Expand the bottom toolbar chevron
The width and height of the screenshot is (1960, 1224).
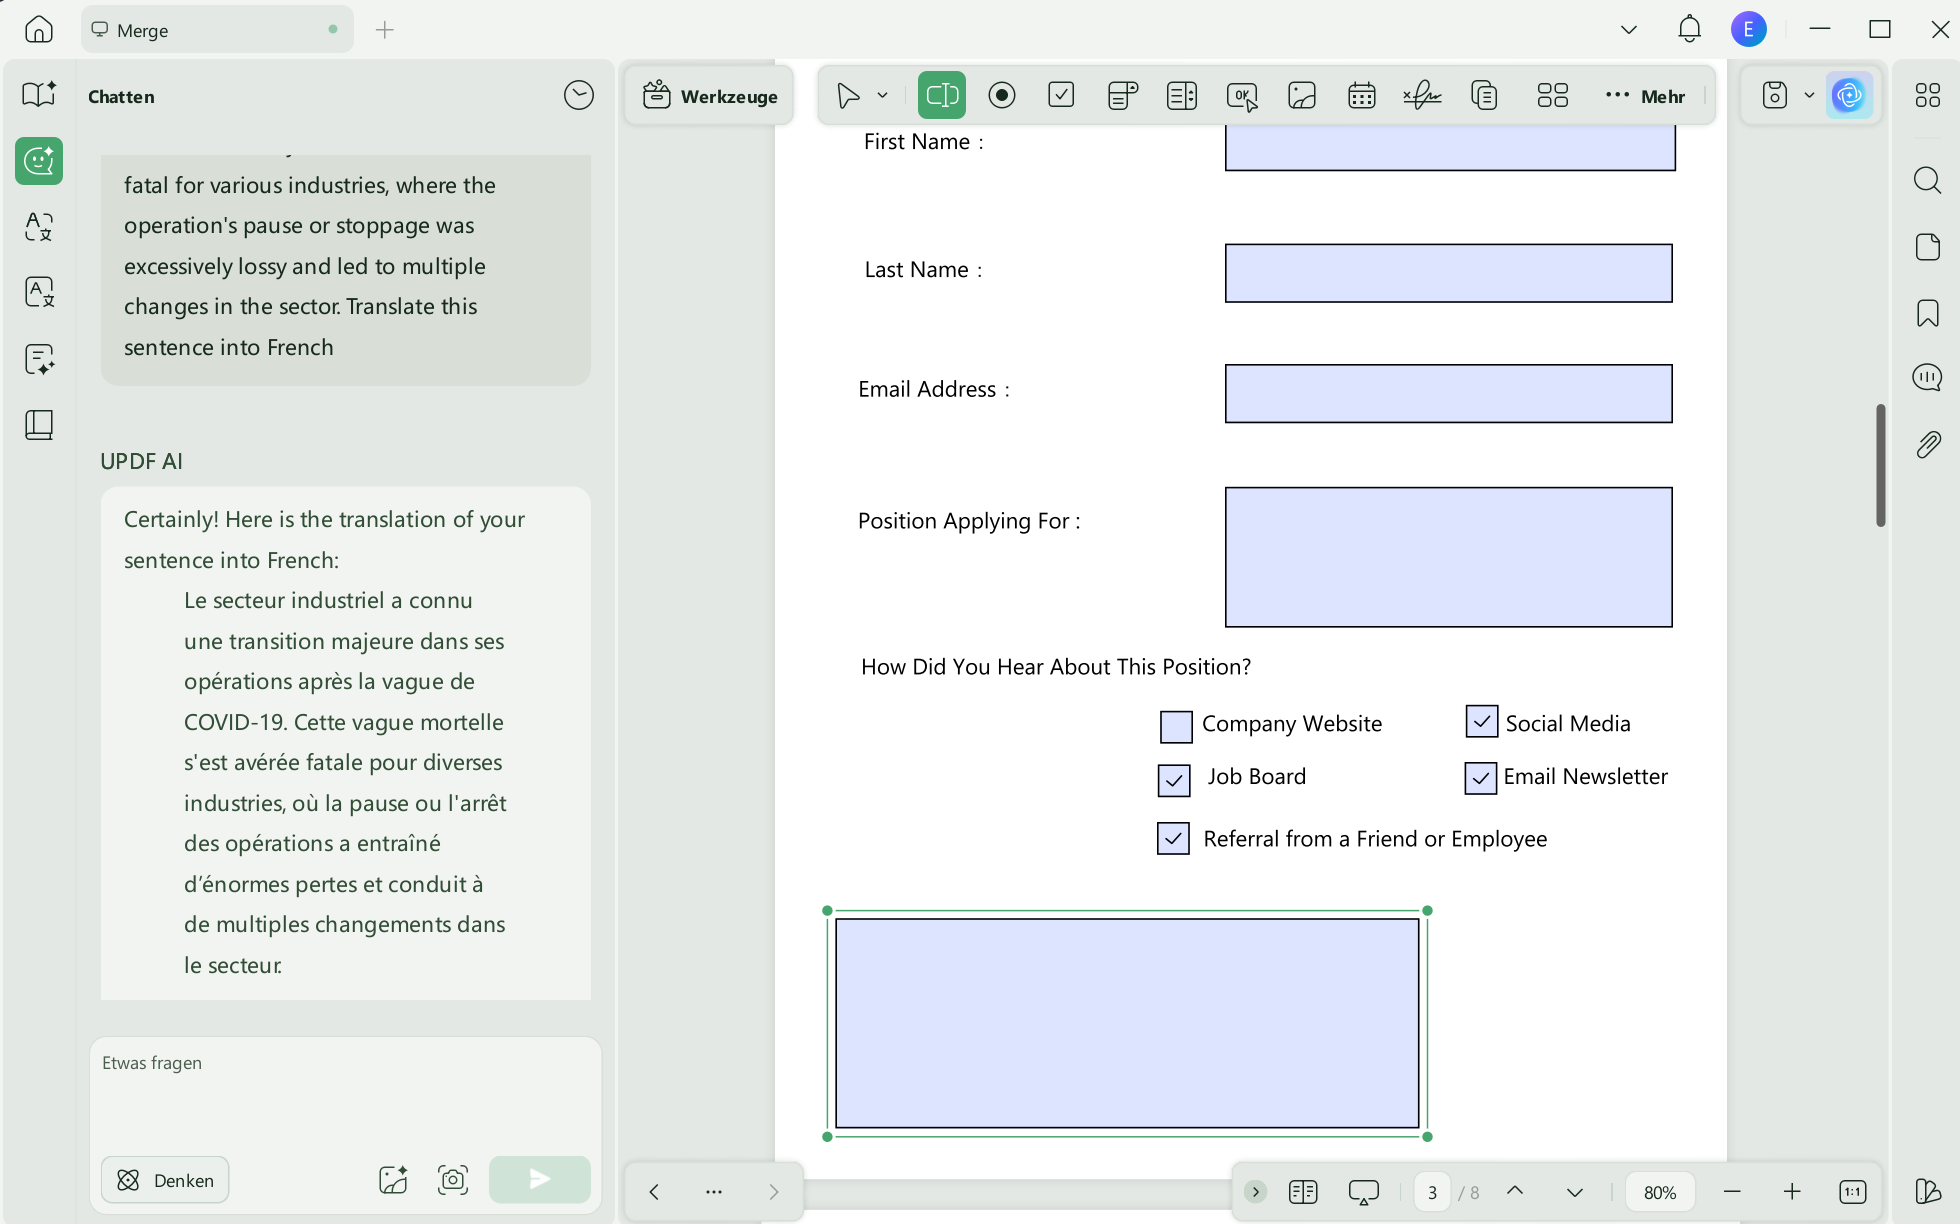pyautogui.click(x=1255, y=1191)
